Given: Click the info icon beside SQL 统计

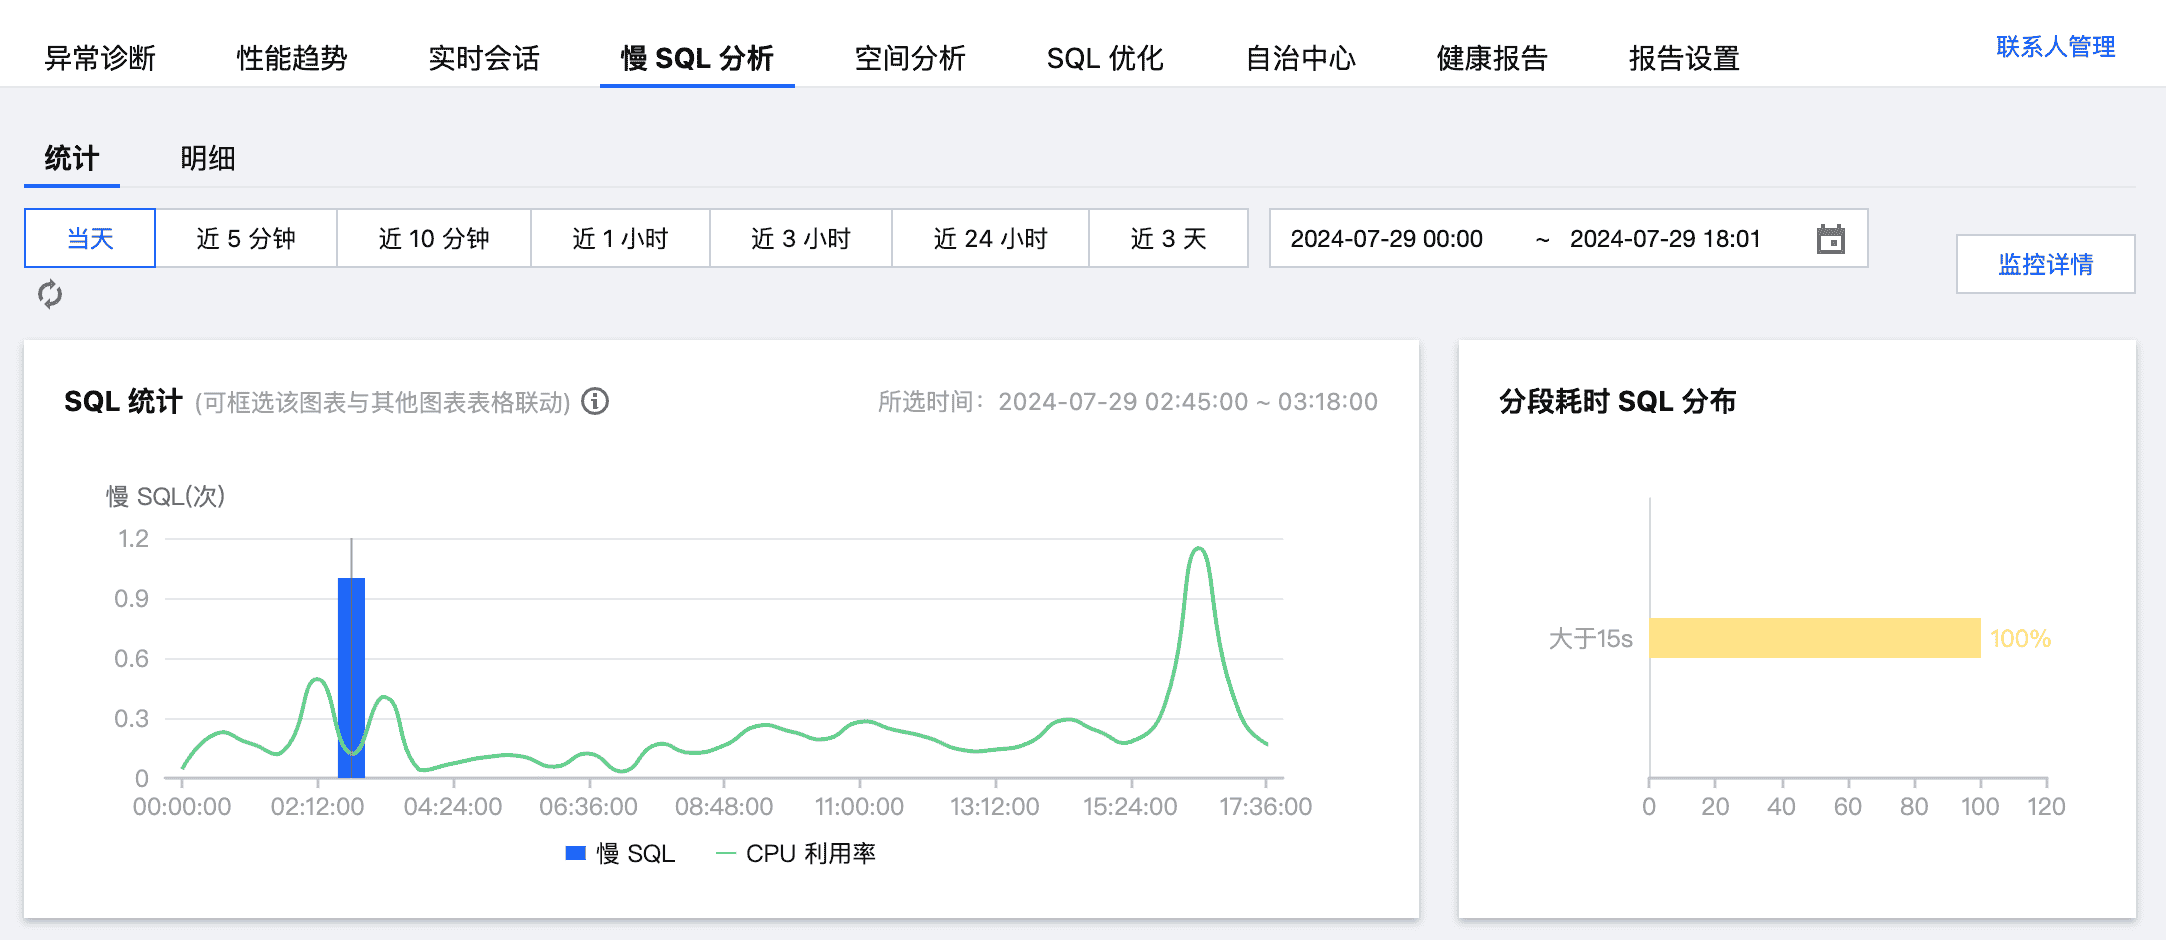Looking at the screenshot, I should point(595,401).
